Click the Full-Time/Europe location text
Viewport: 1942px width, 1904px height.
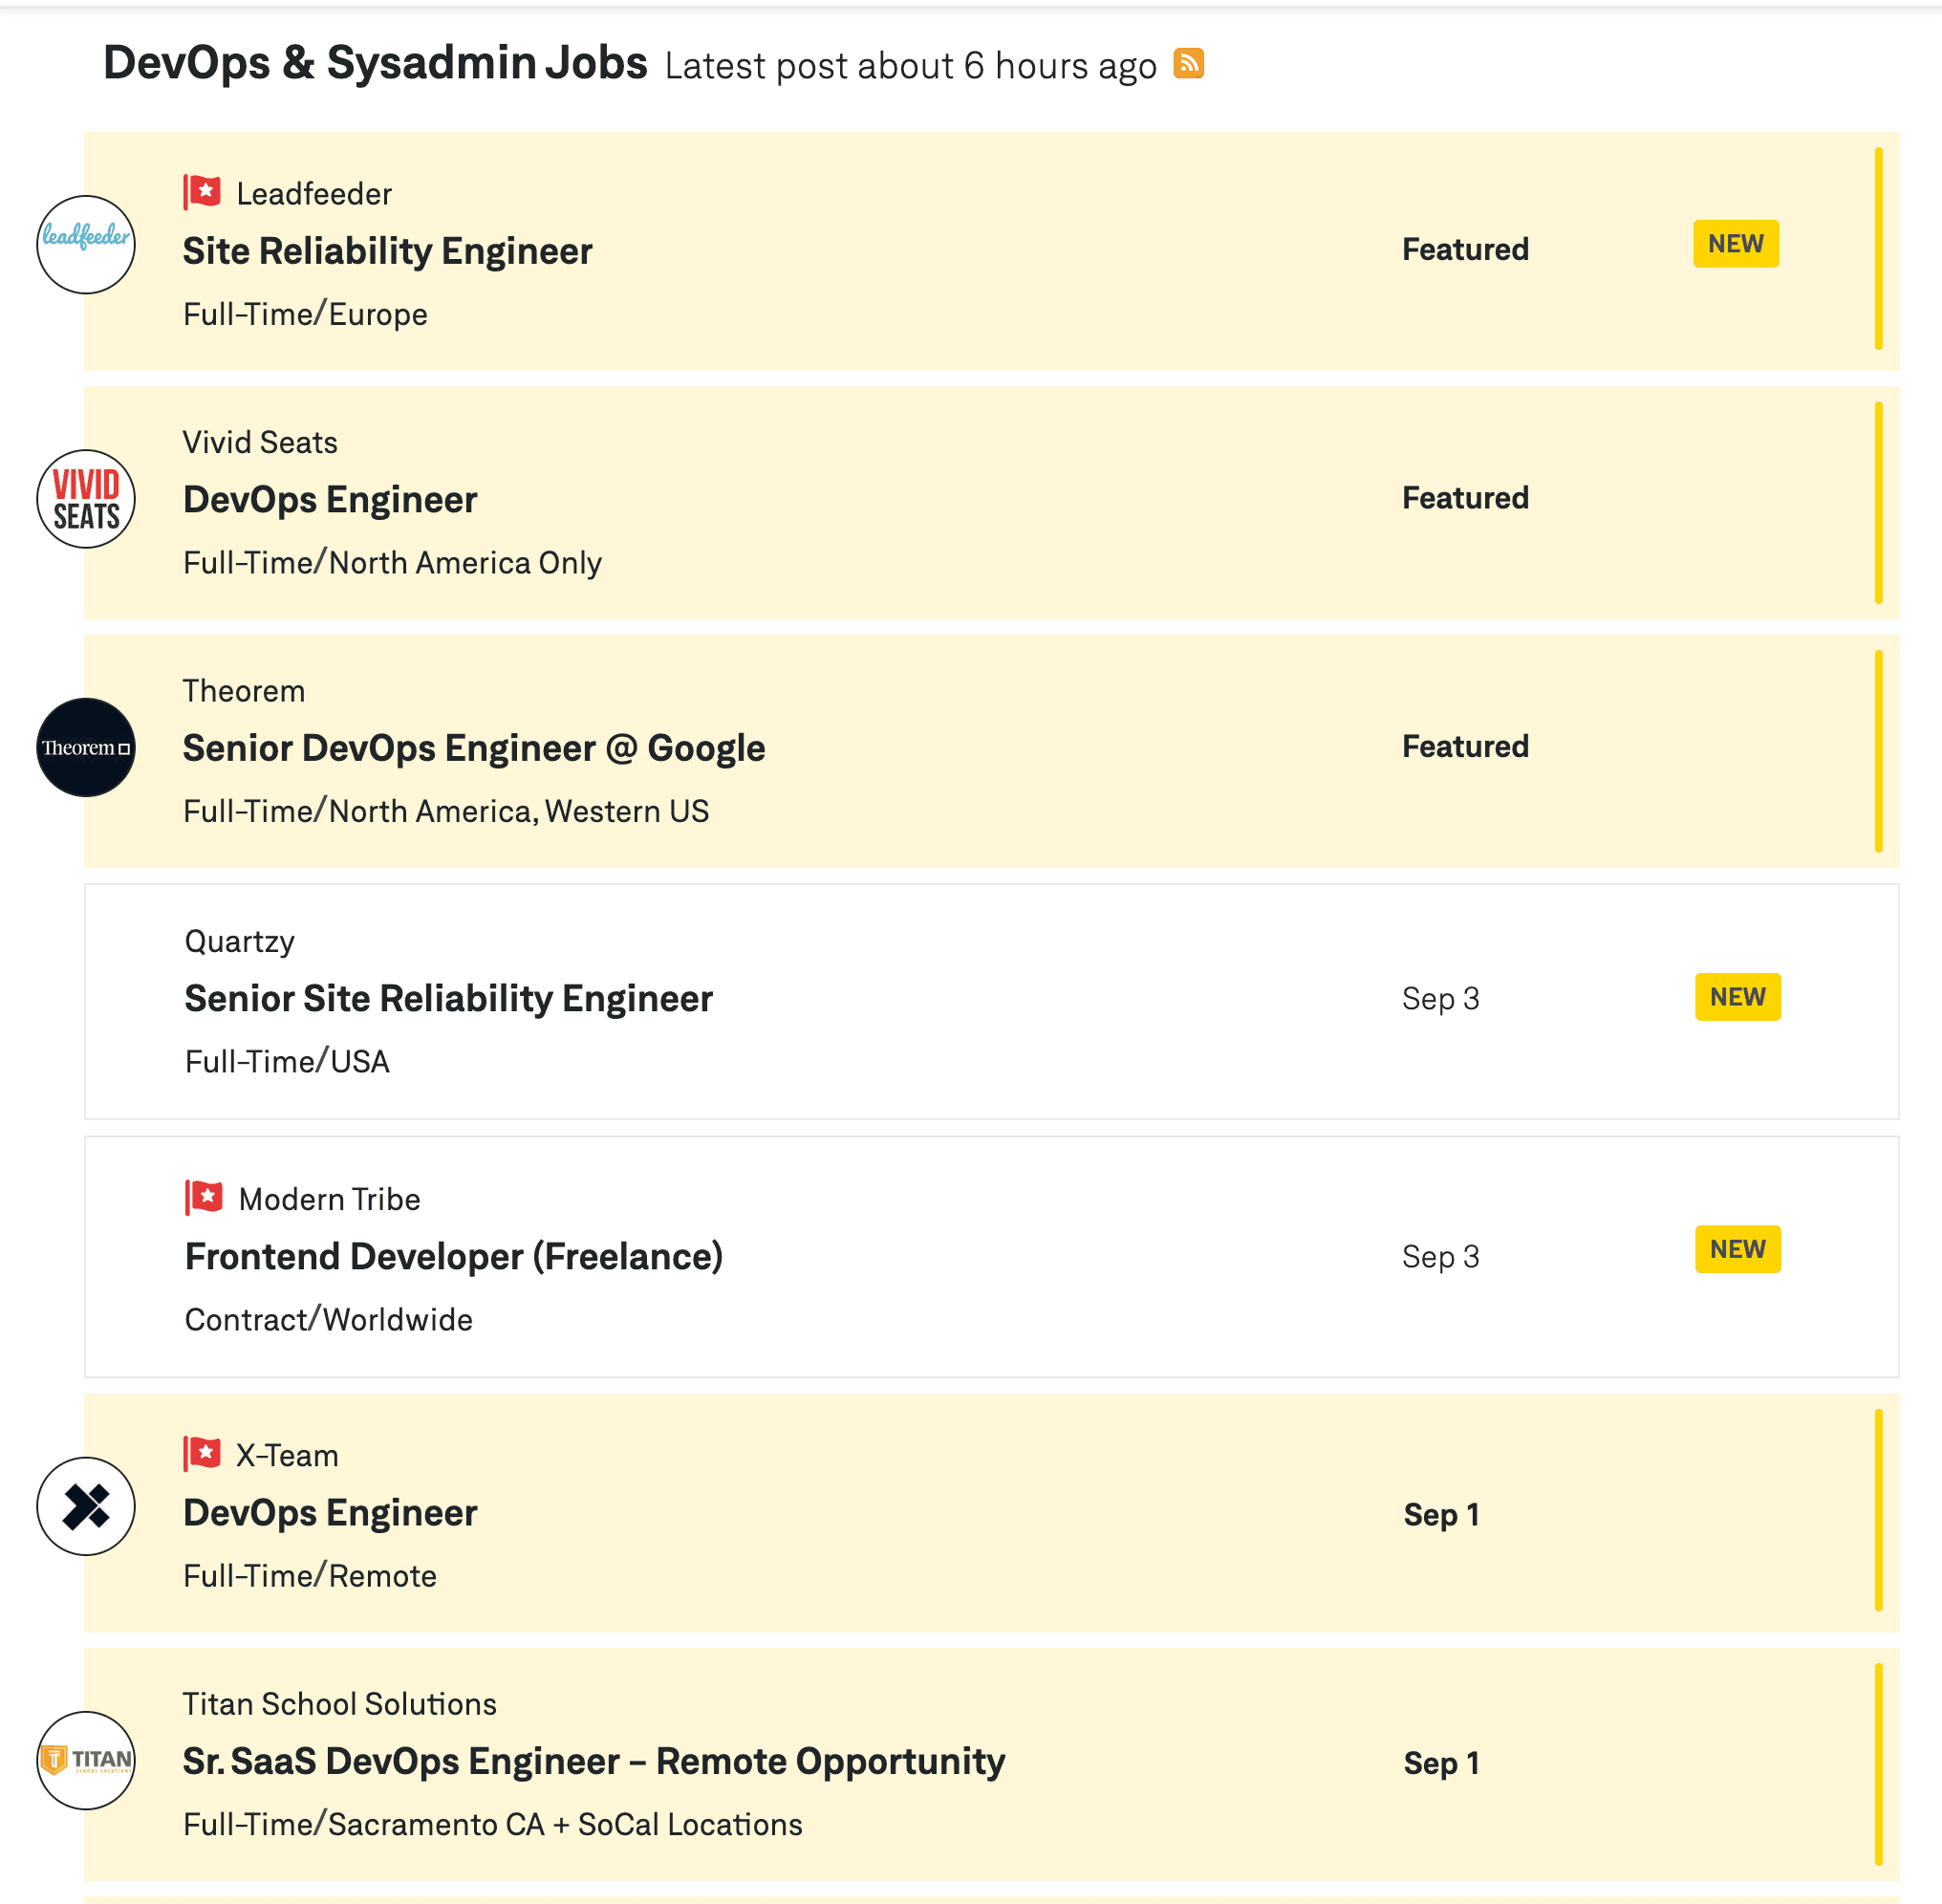pos(305,315)
